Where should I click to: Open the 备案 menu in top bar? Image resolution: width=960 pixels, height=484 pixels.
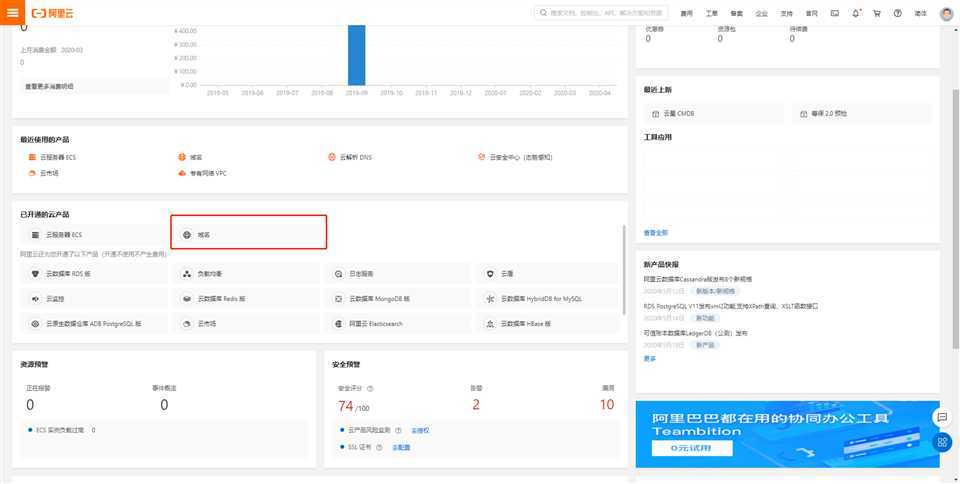[737, 13]
